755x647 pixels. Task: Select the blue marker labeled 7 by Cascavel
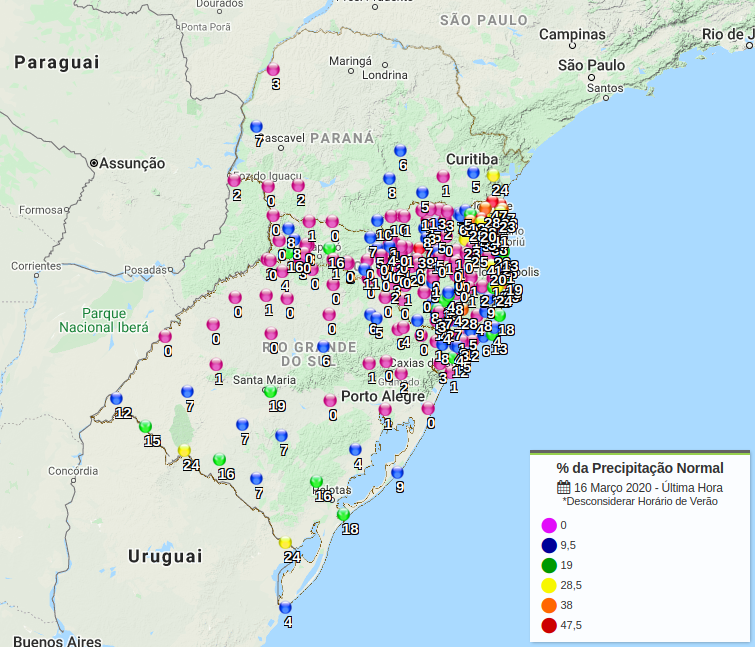pos(256,127)
